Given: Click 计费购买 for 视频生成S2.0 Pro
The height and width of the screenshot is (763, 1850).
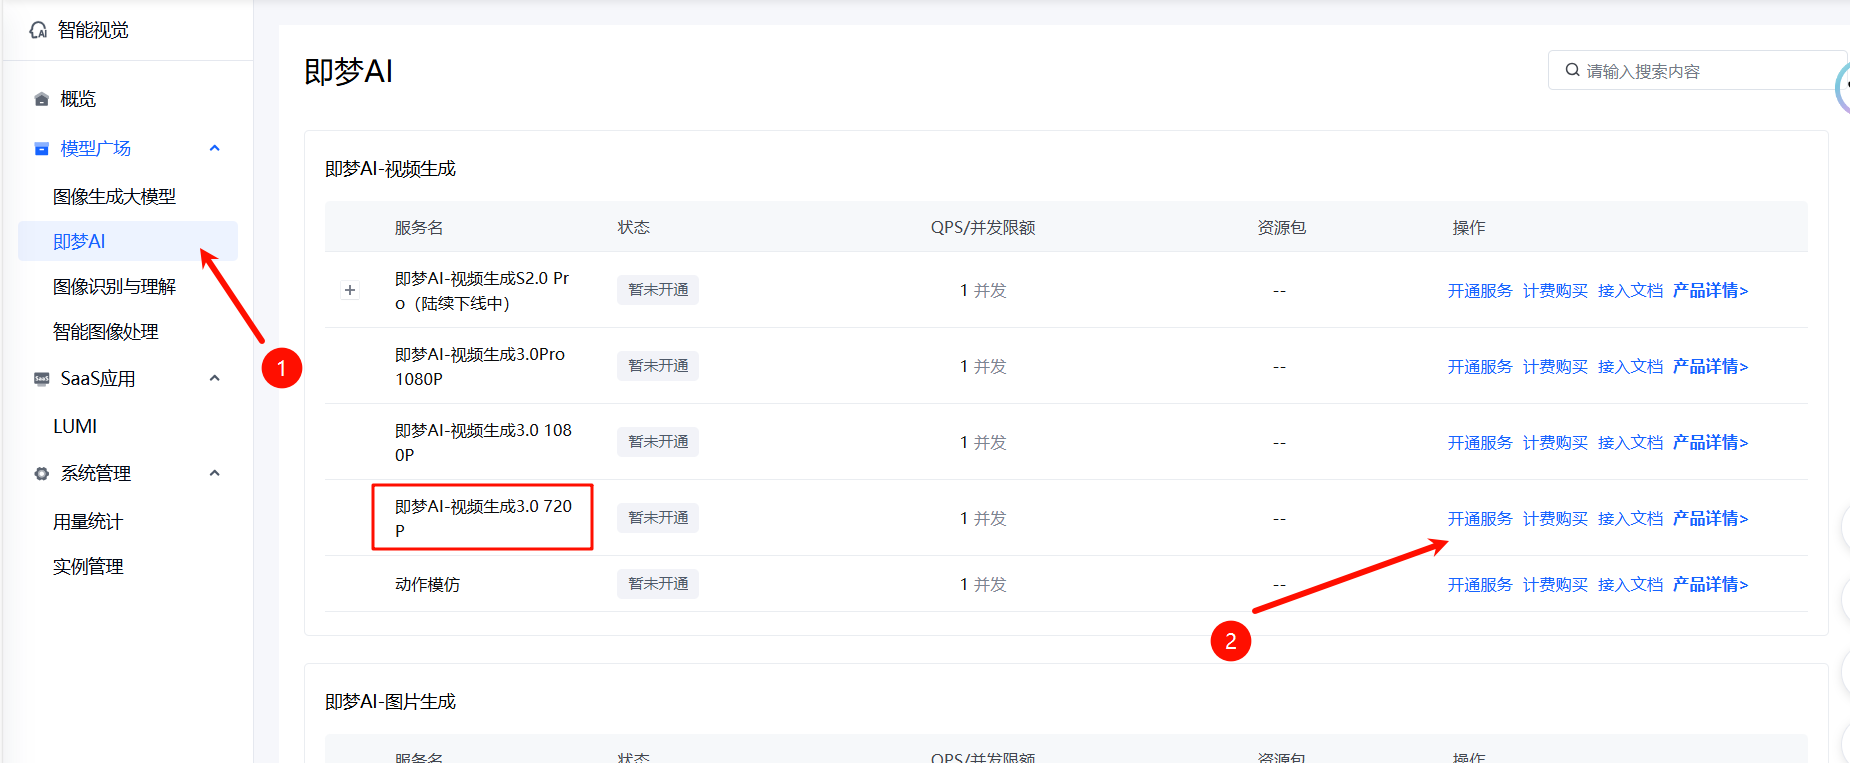Looking at the screenshot, I should [1555, 290].
